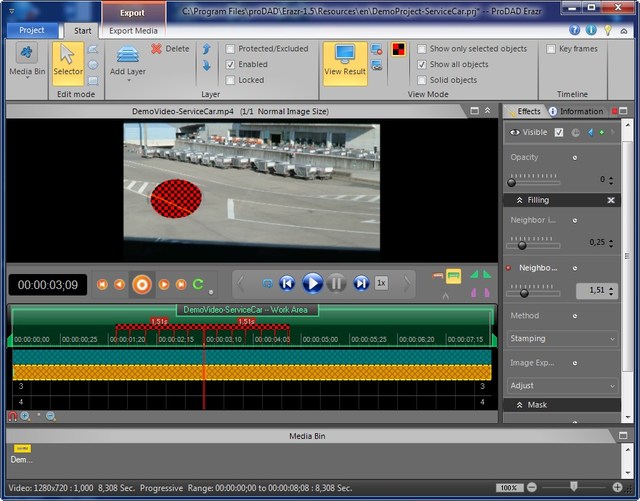The image size is (640, 501).
Task: Select the Selector edit mode tool
Action: [x=68, y=61]
